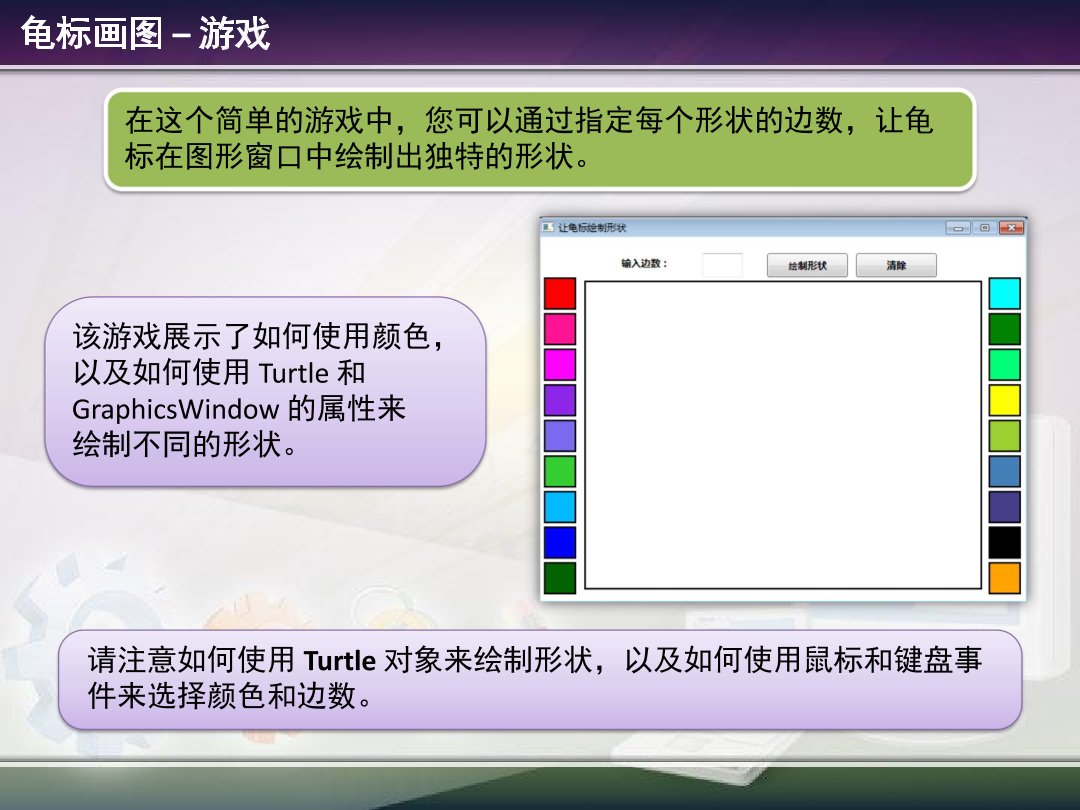Pick the yellow color swatch
Screen dimensions: 1080x810
coord(1004,400)
